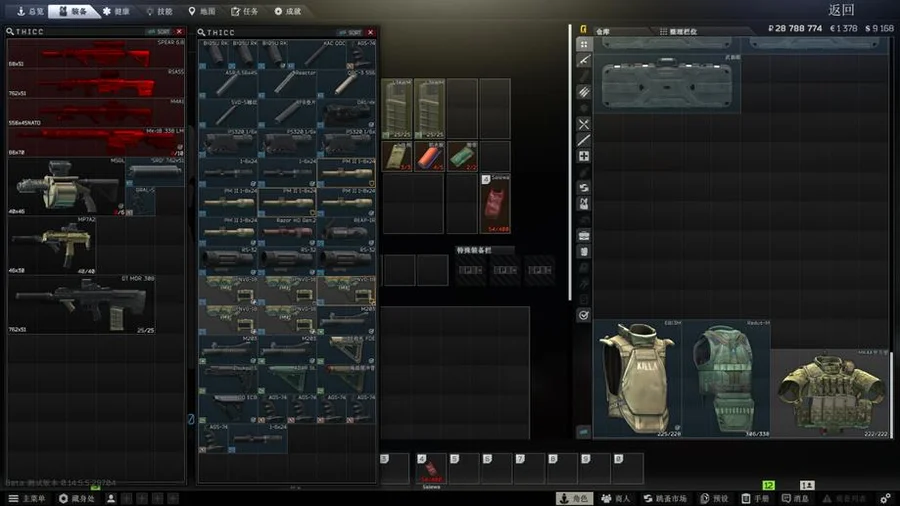The height and width of the screenshot is (506, 900).
Task: Open the 跳蚤市场 flea market
Action: [665, 499]
